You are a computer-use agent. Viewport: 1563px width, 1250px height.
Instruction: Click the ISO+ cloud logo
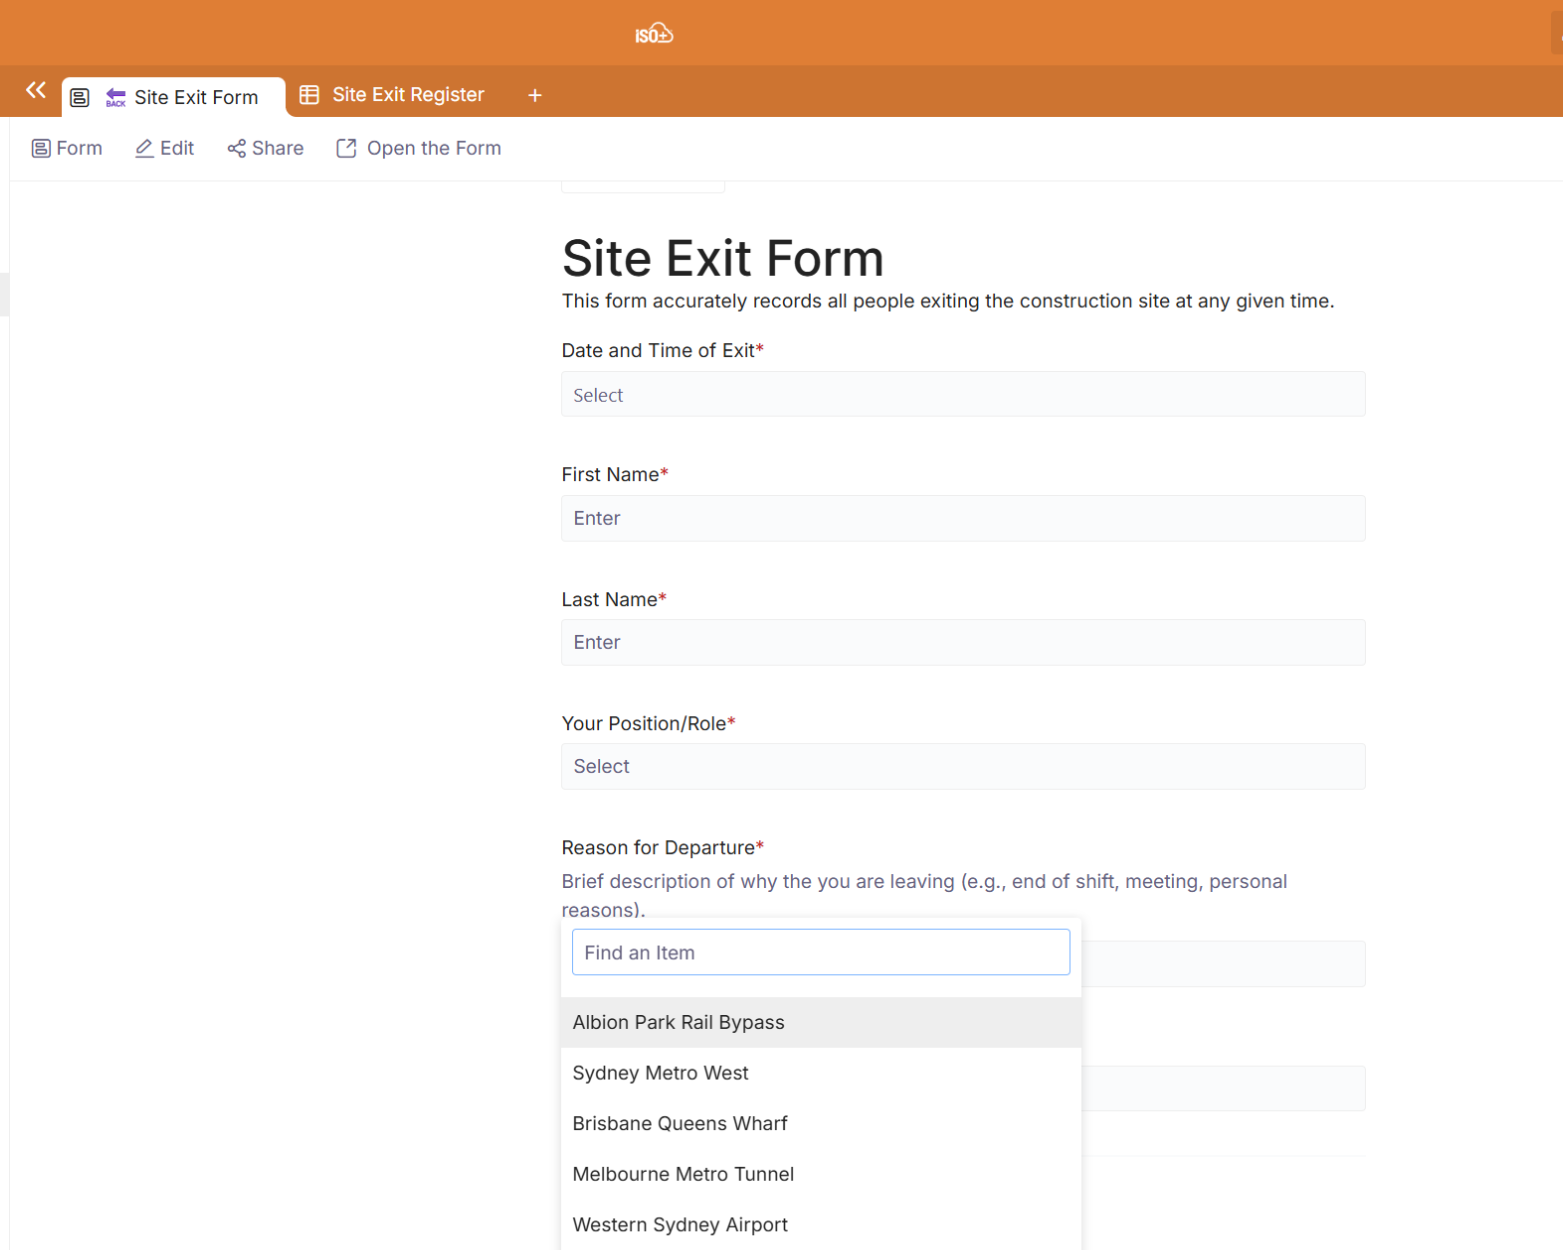point(654,34)
